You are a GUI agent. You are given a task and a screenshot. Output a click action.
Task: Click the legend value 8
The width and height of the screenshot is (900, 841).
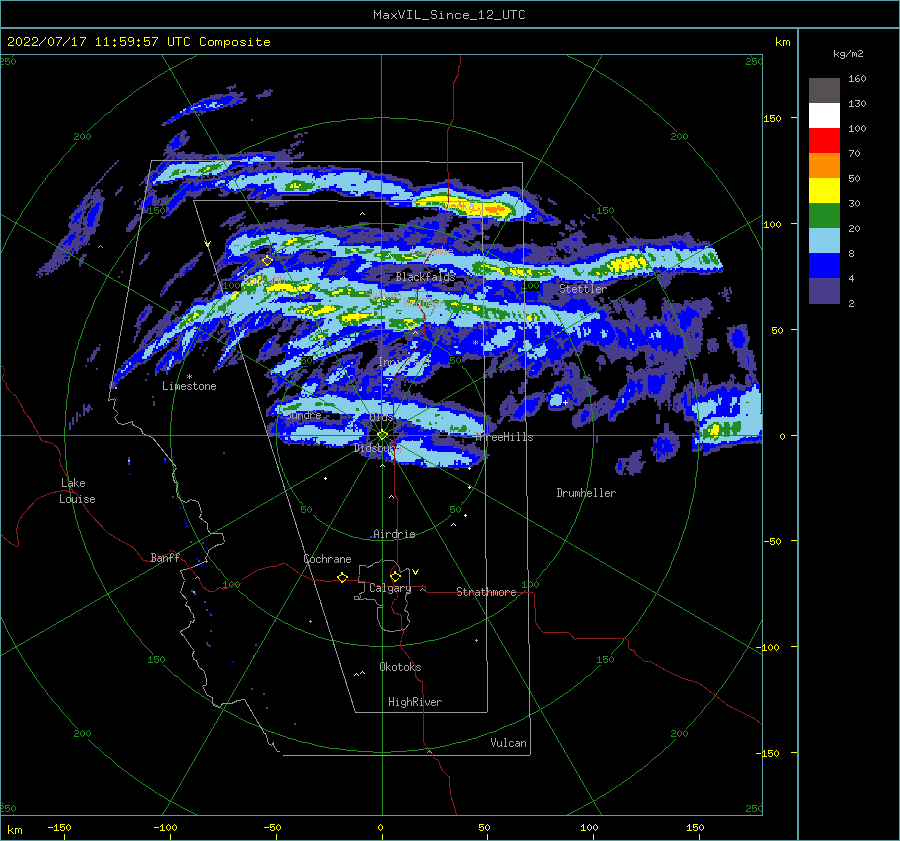(851, 254)
